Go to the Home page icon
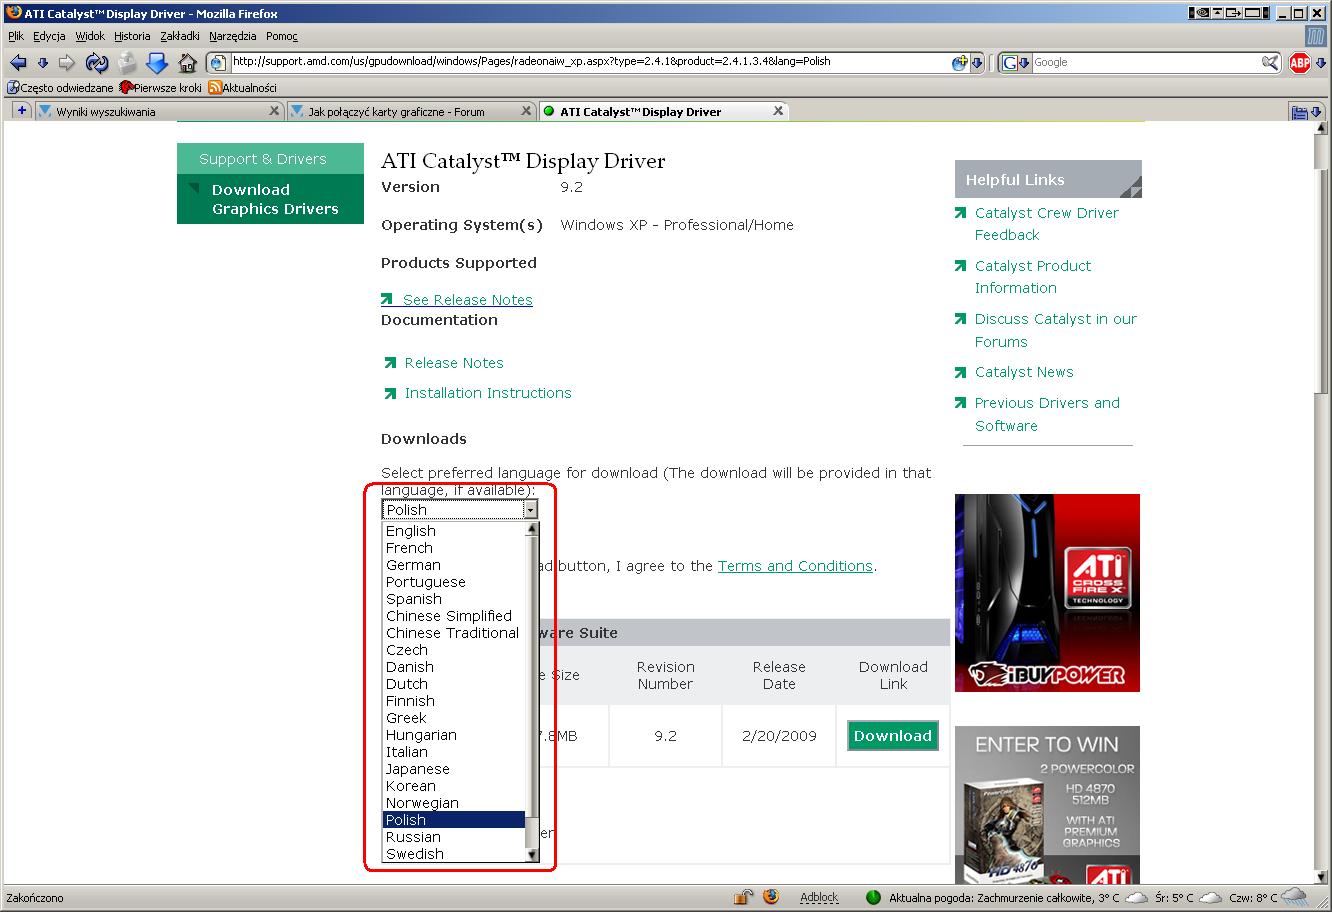 click(187, 63)
